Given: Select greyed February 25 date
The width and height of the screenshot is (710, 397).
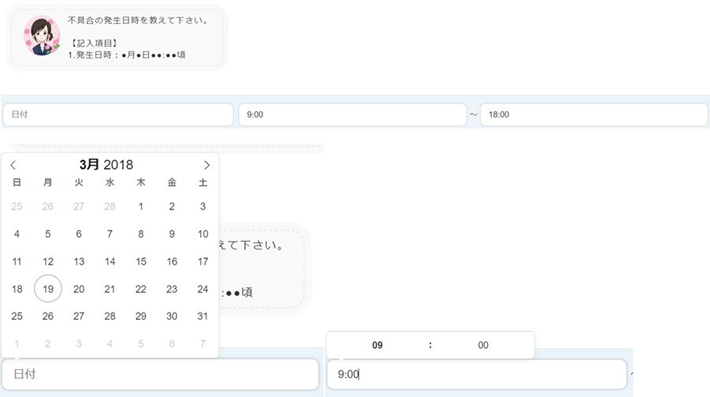Looking at the screenshot, I should coord(17,206).
